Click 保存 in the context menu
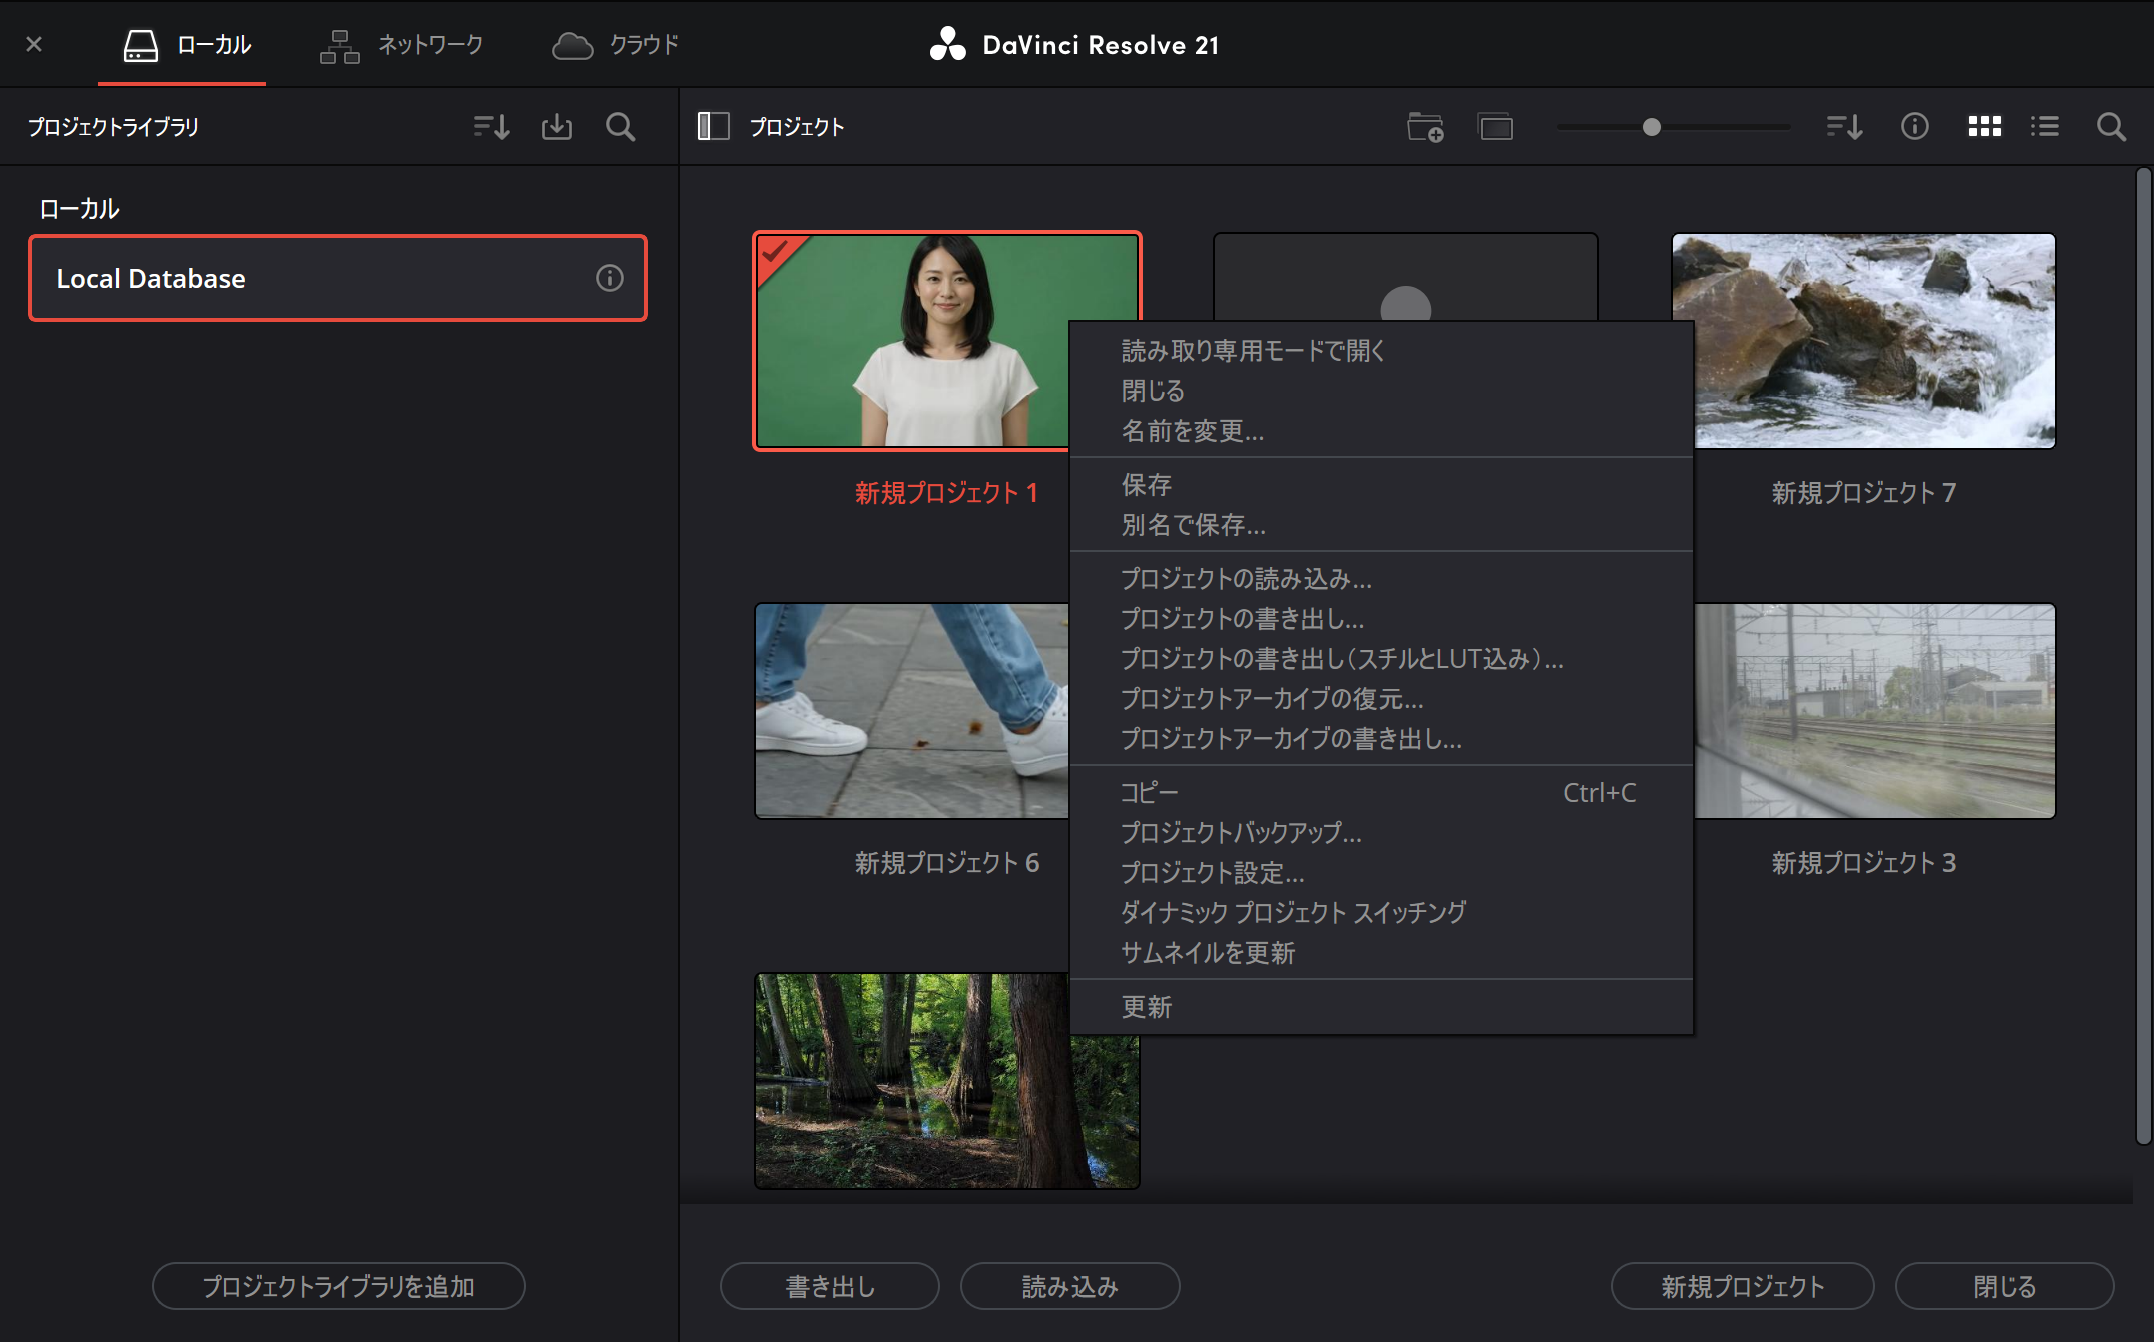This screenshot has height=1342, width=2154. pos(1381,485)
